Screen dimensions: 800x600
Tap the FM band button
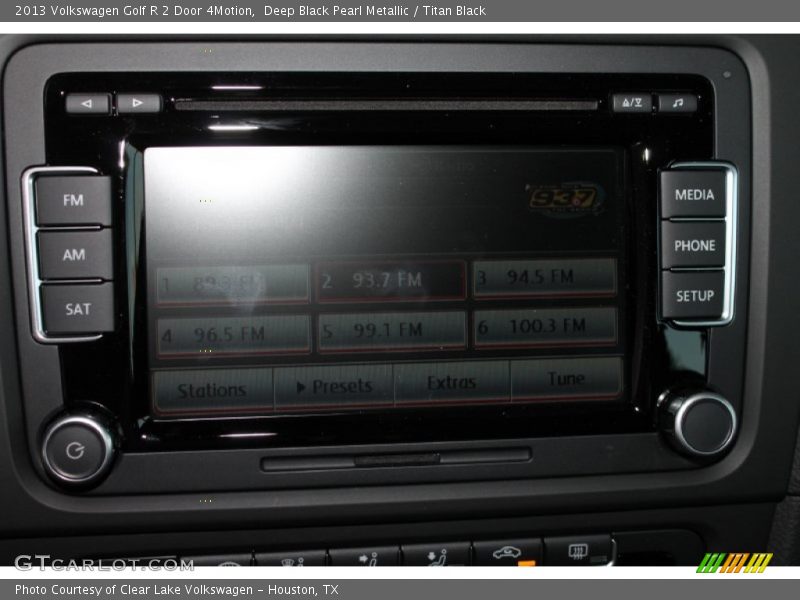73,201
